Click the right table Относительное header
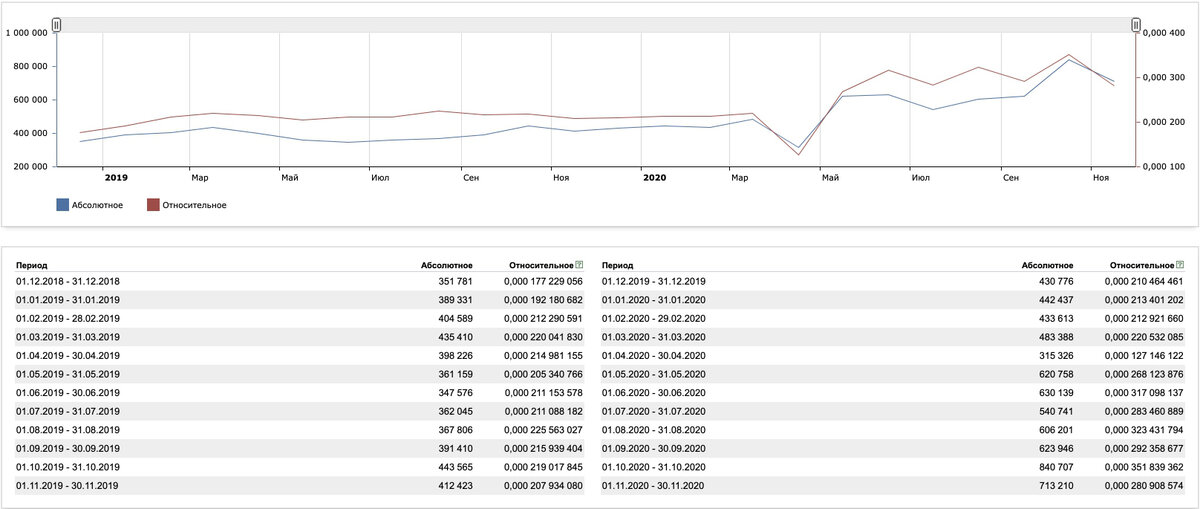 1142,265
